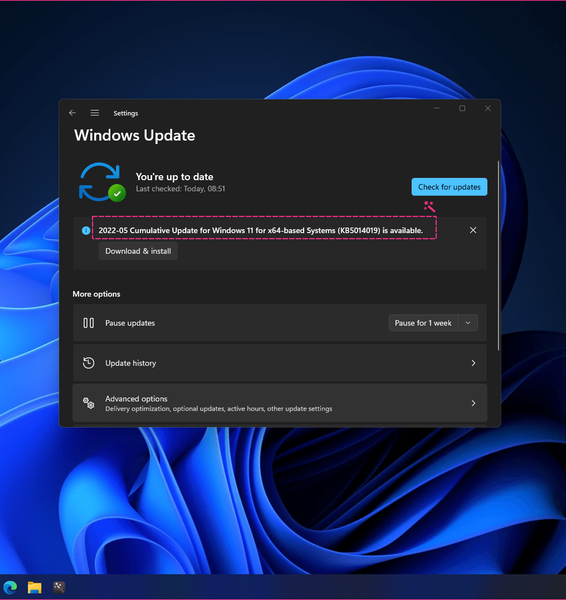Open Microsoft Edge from the taskbar
Screen dimensions: 566x600
(x=10, y=587)
